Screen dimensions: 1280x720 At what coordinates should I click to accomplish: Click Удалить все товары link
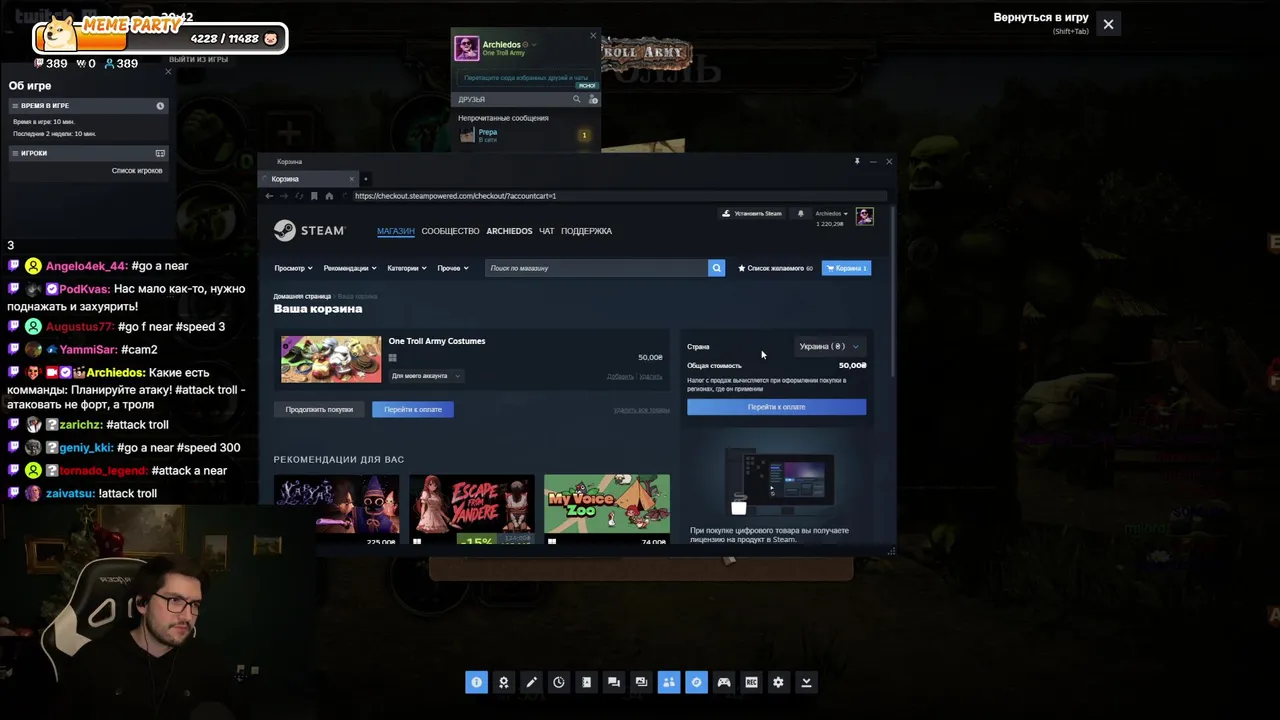641,410
